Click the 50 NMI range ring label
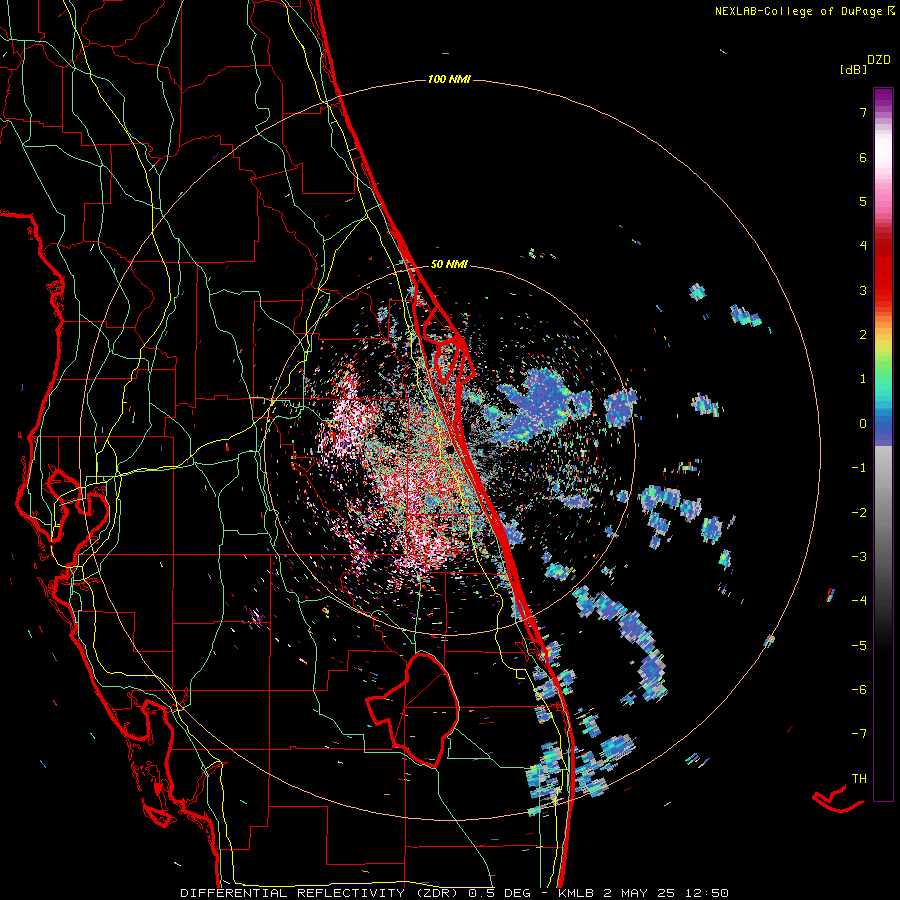 (449, 264)
